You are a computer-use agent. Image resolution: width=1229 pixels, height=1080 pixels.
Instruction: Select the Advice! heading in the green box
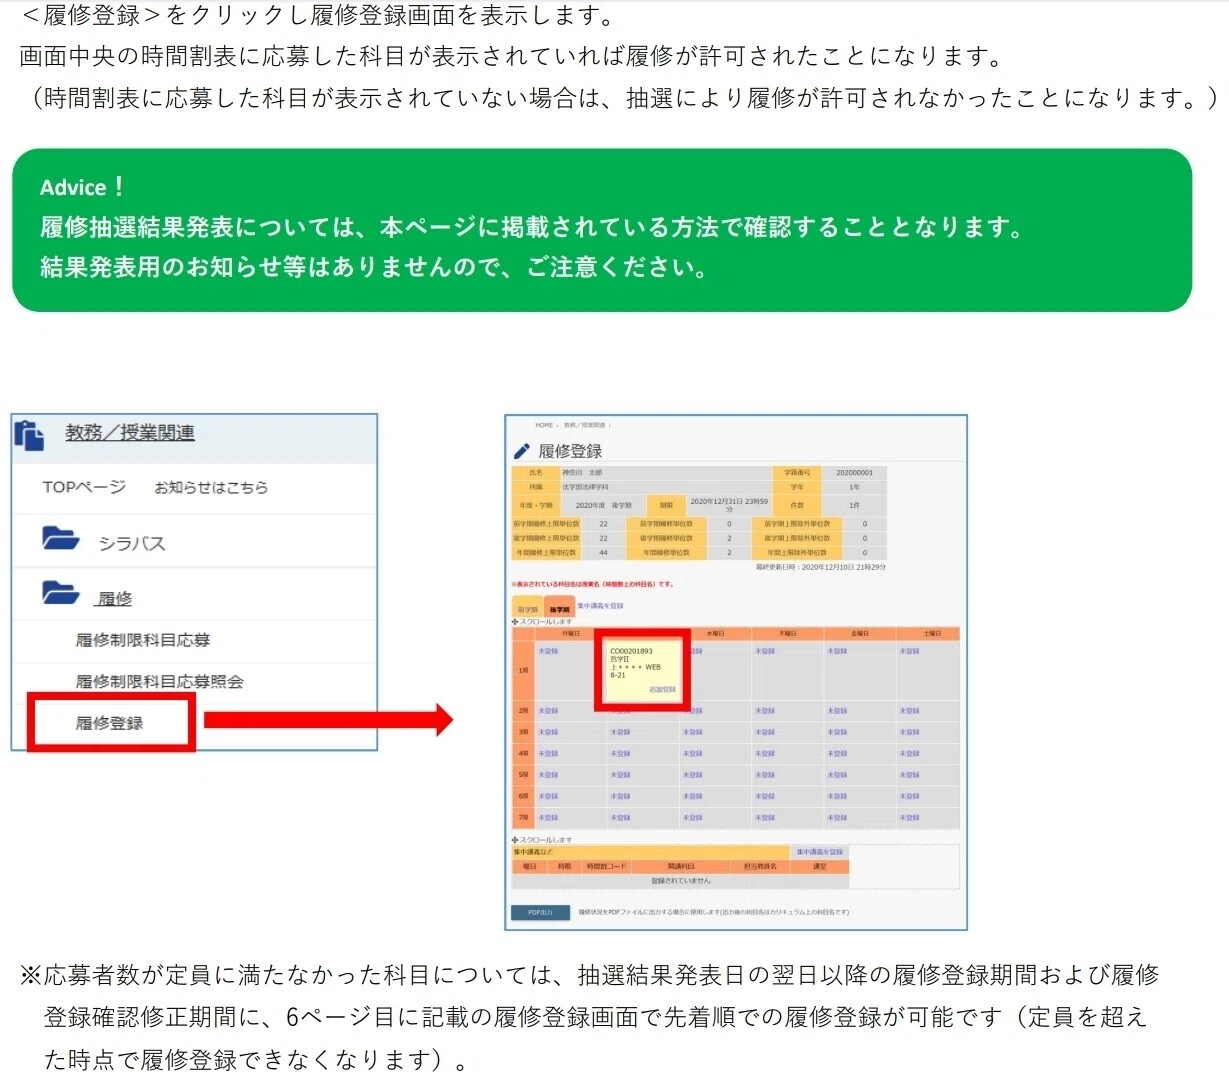click(x=82, y=187)
